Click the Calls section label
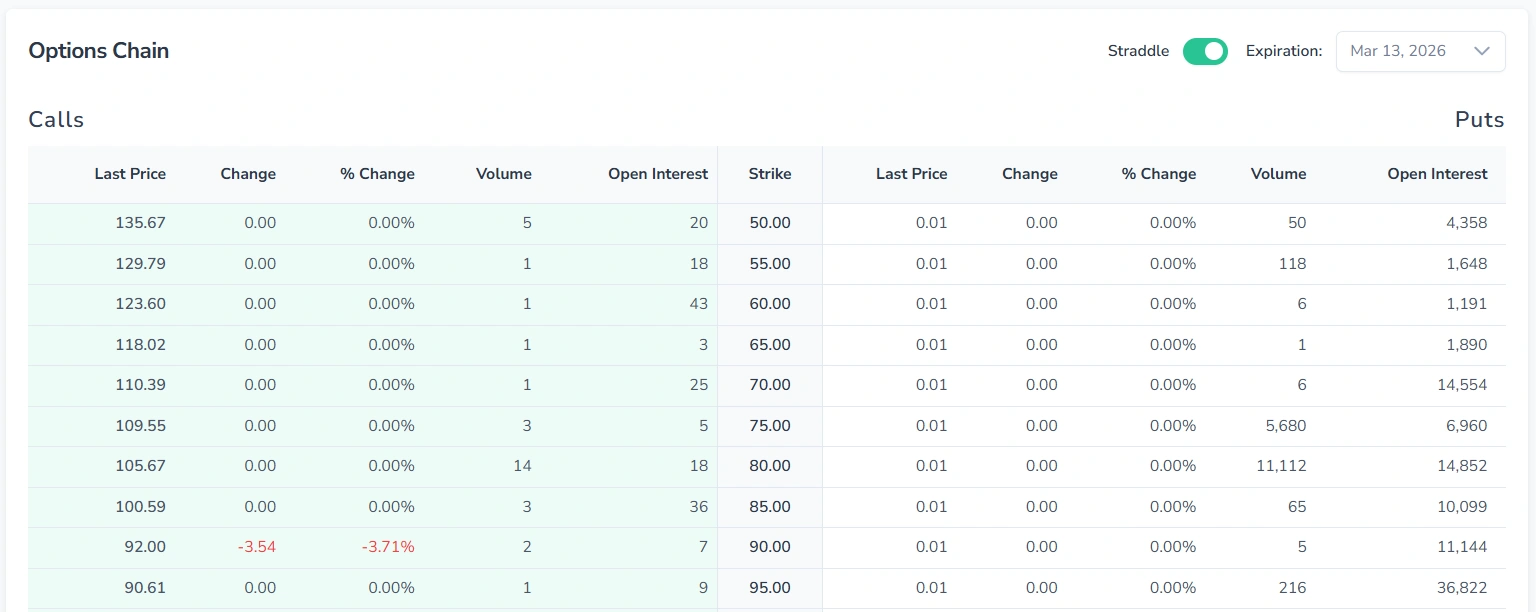This screenshot has height=612, width=1536. 55,119
